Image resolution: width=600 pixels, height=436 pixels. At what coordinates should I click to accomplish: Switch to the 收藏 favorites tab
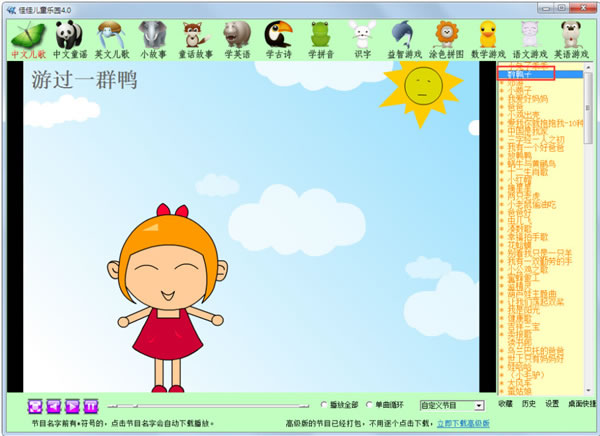point(505,405)
